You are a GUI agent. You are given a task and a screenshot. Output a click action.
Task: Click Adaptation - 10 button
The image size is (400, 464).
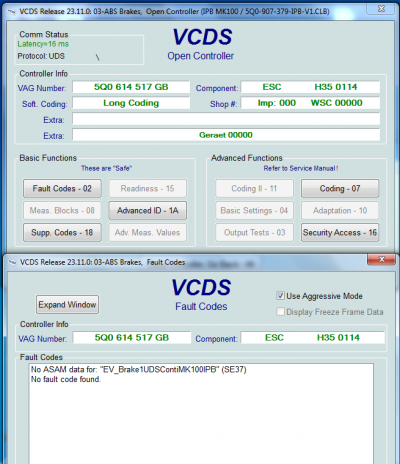pyautogui.click(x=340, y=210)
